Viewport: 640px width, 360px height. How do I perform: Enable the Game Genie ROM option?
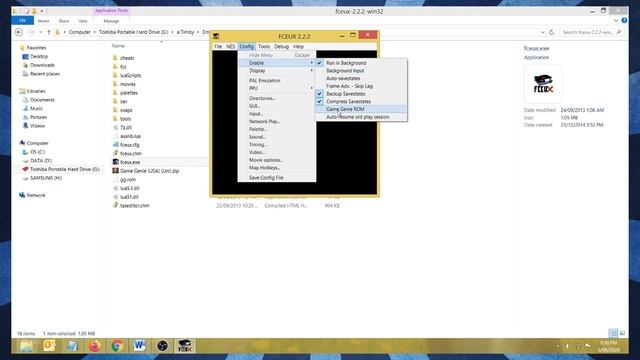click(x=361, y=109)
